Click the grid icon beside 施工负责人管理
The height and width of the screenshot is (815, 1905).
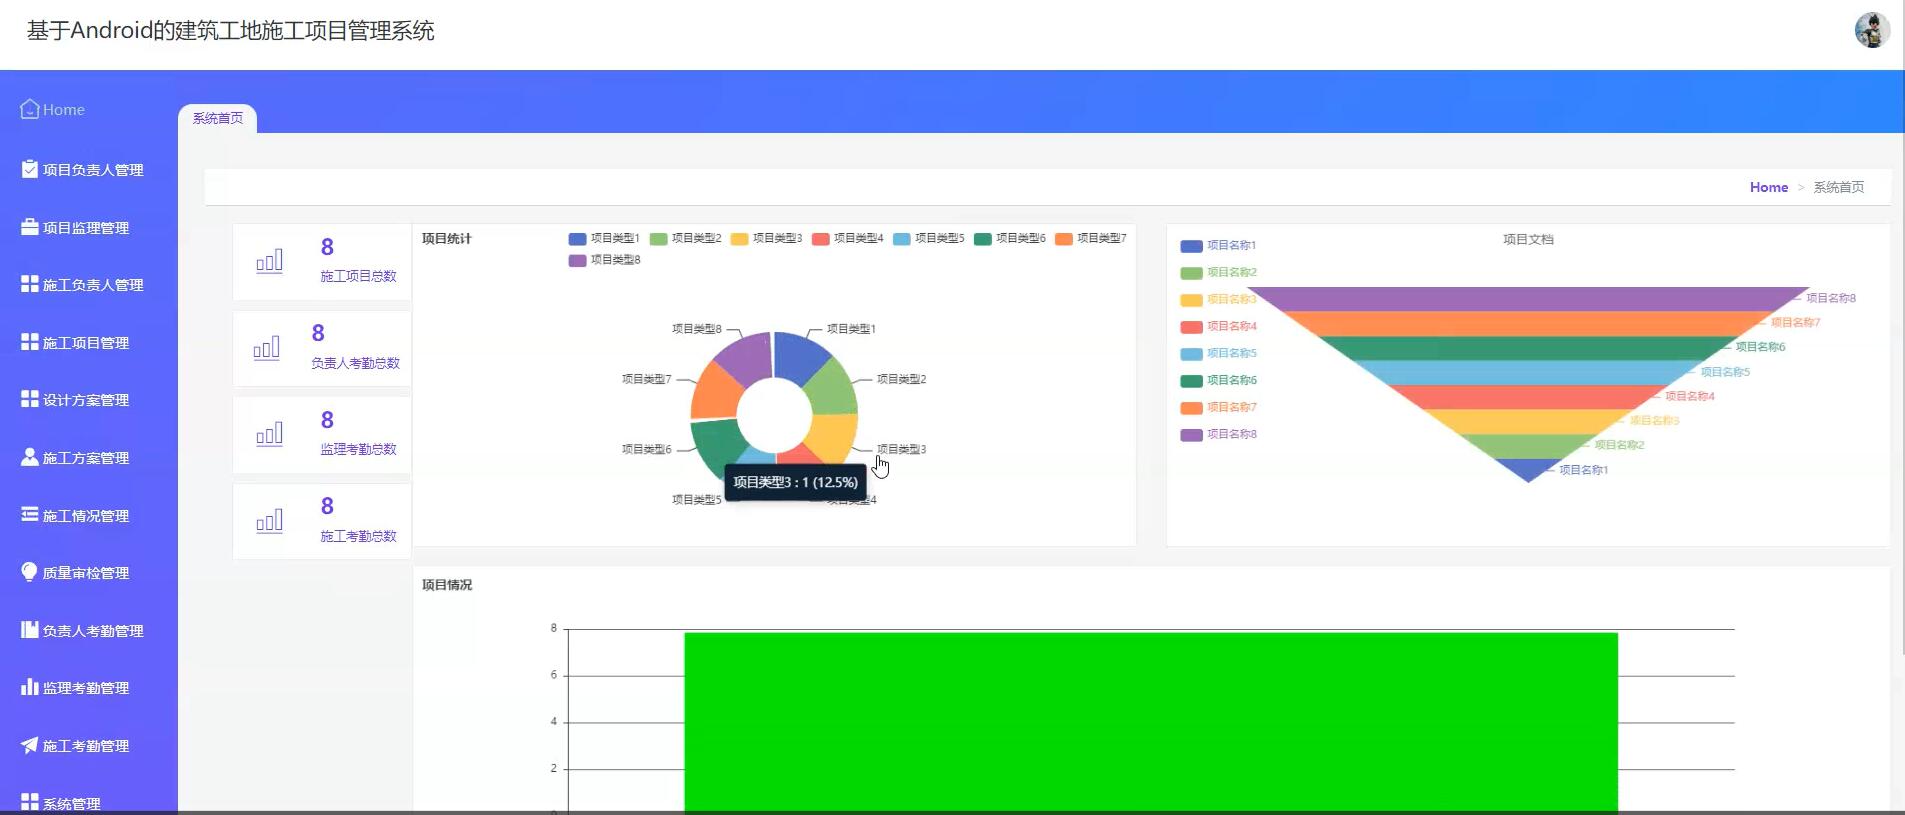tap(30, 284)
